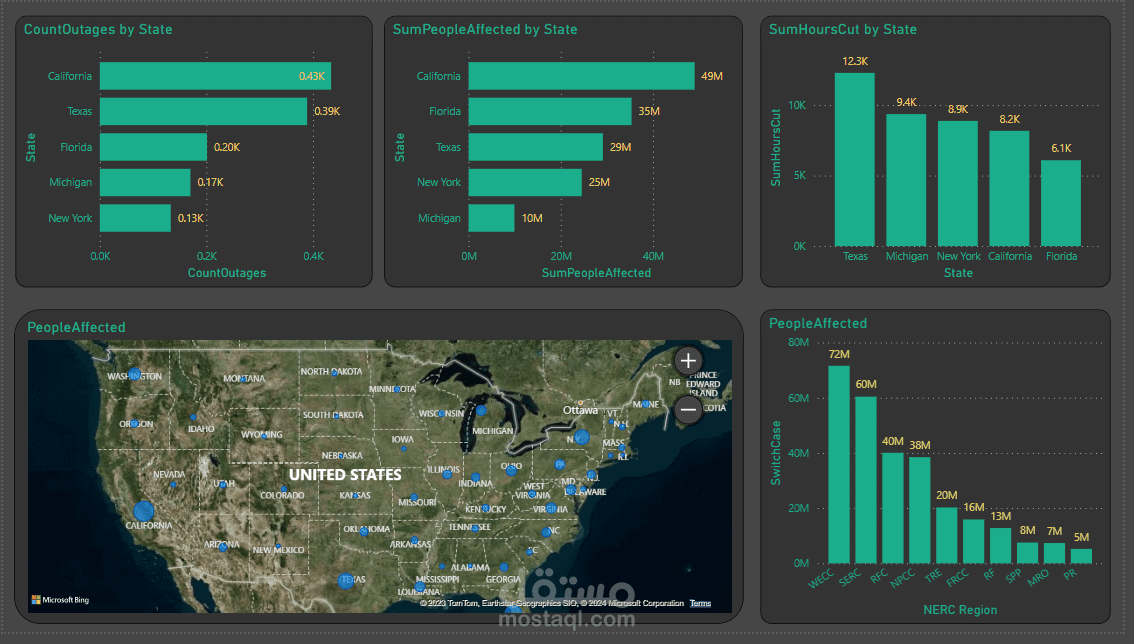Image resolution: width=1134 pixels, height=644 pixels.
Task: Select Florida bar in SumPeopleAffected chart
Action: pos(550,111)
